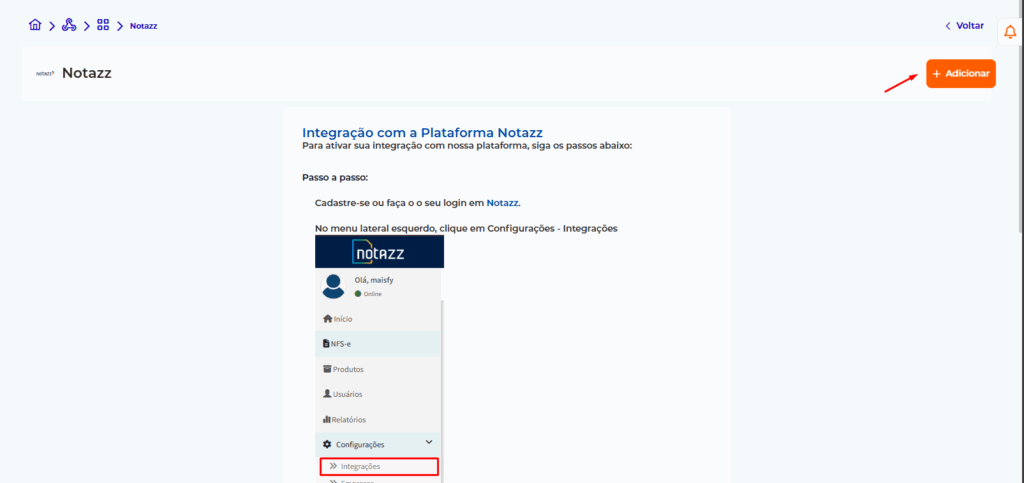Screen dimensions: 1024x483
Task: Click the Notazz tutorial screenshot image
Action: tap(379, 359)
